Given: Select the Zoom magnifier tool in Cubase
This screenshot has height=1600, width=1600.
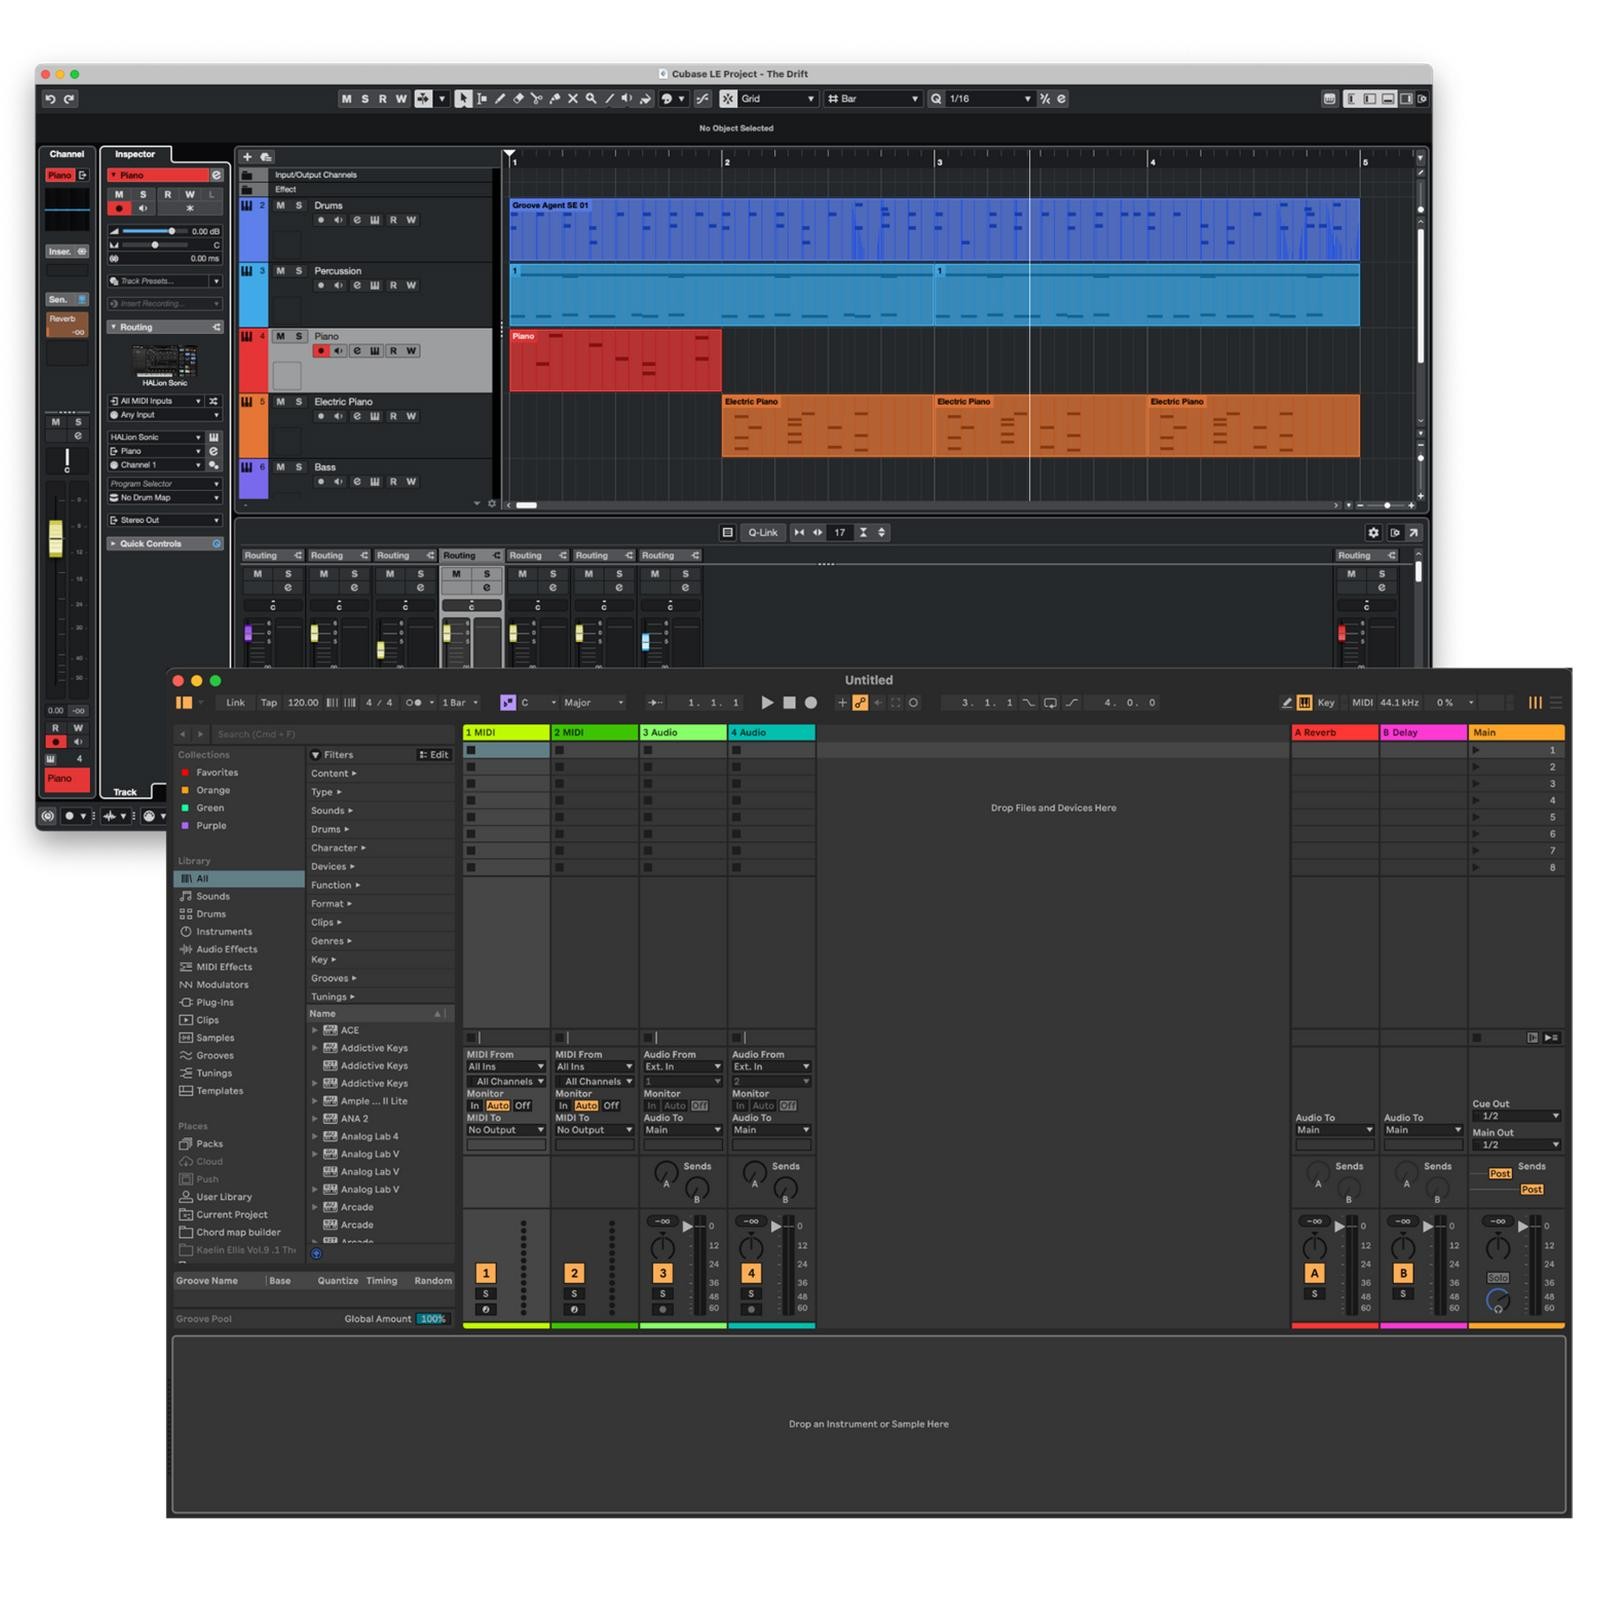Looking at the screenshot, I should [591, 99].
